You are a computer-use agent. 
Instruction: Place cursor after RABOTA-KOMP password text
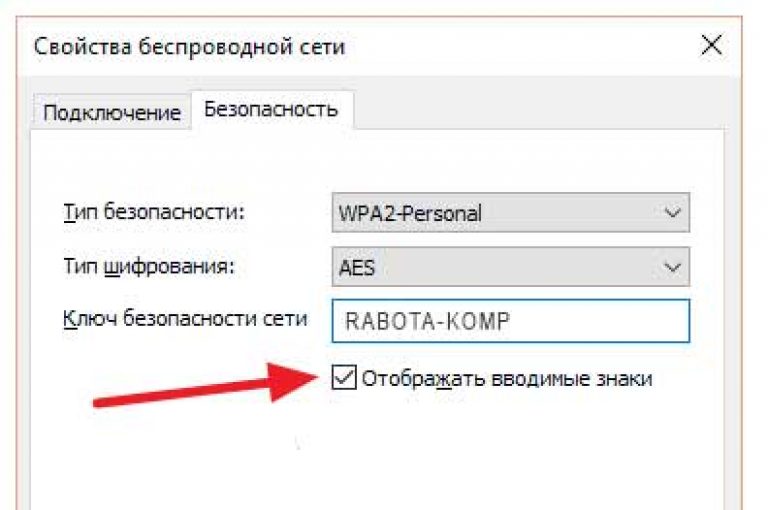[x=512, y=321]
